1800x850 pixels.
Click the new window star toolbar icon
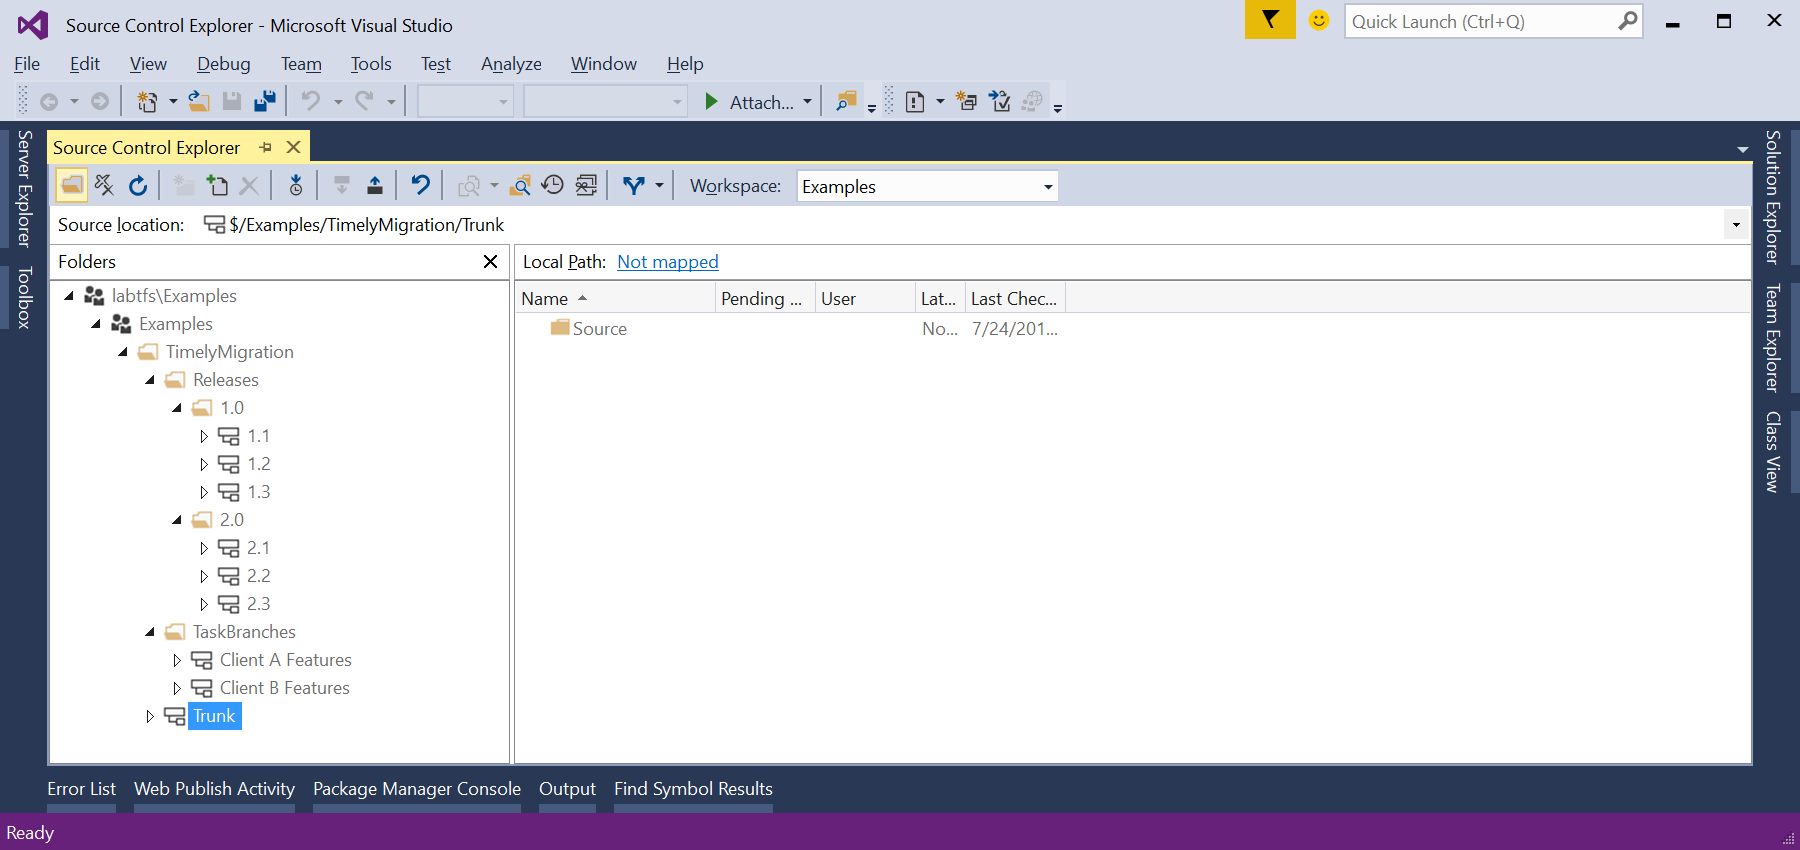(966, 101)
